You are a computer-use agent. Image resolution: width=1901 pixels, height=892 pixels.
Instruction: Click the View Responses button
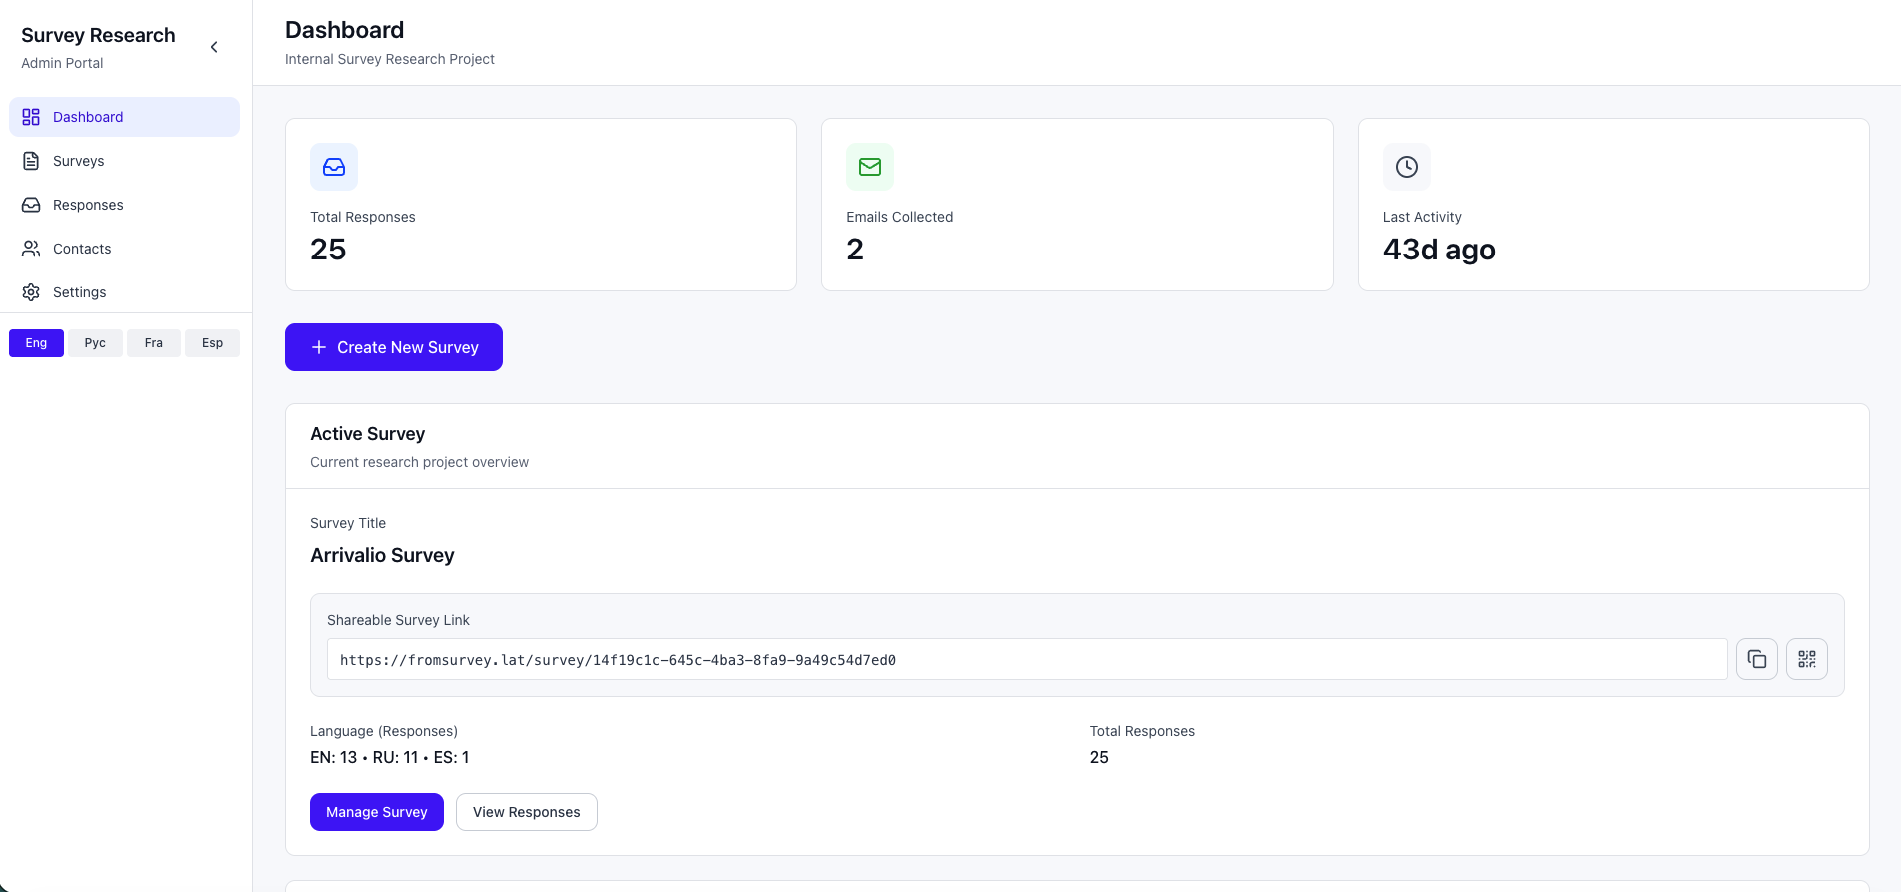526,812
